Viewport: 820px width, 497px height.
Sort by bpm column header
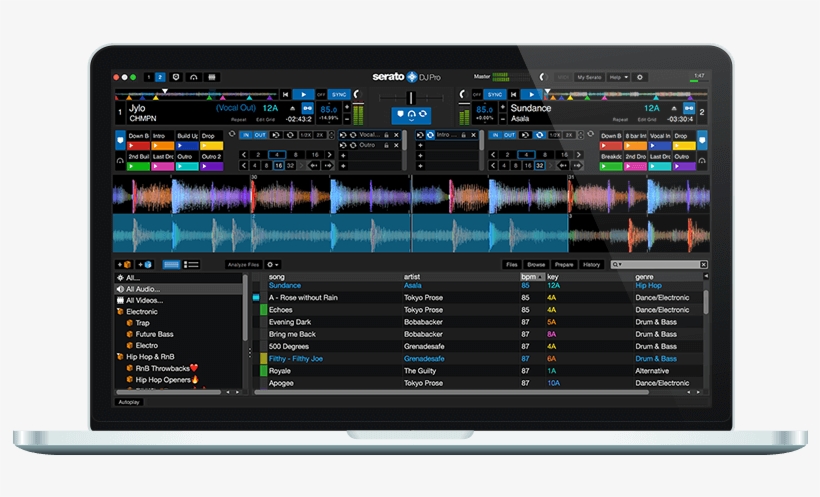[532, 277]
